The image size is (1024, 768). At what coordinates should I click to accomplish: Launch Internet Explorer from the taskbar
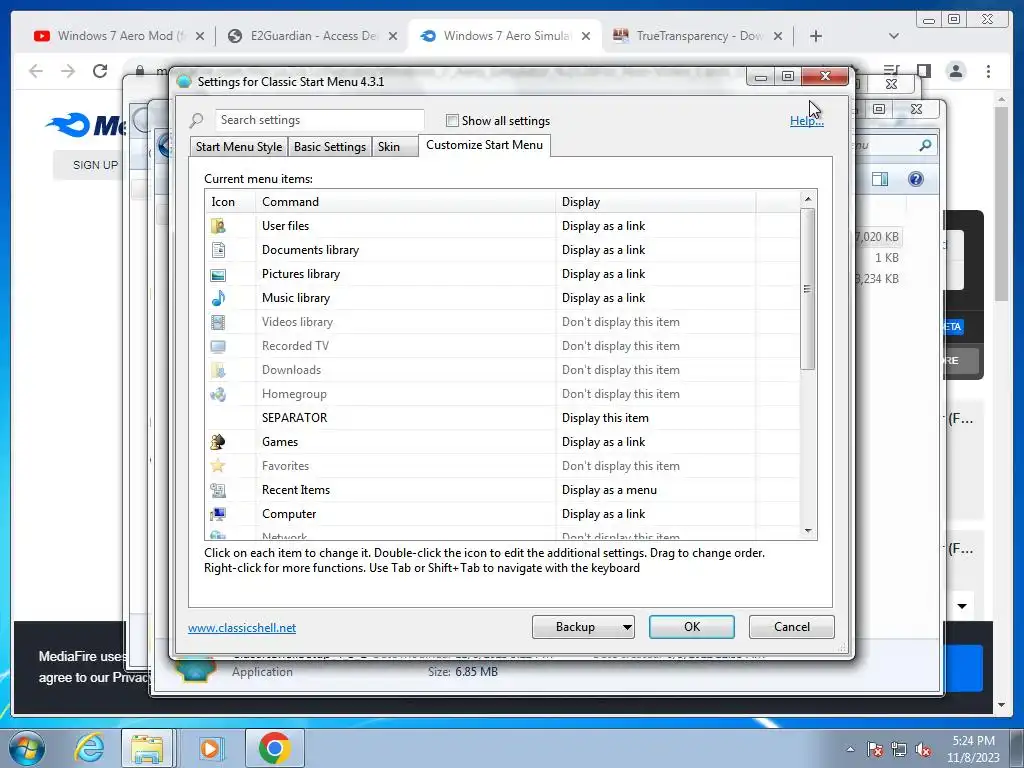89,748
